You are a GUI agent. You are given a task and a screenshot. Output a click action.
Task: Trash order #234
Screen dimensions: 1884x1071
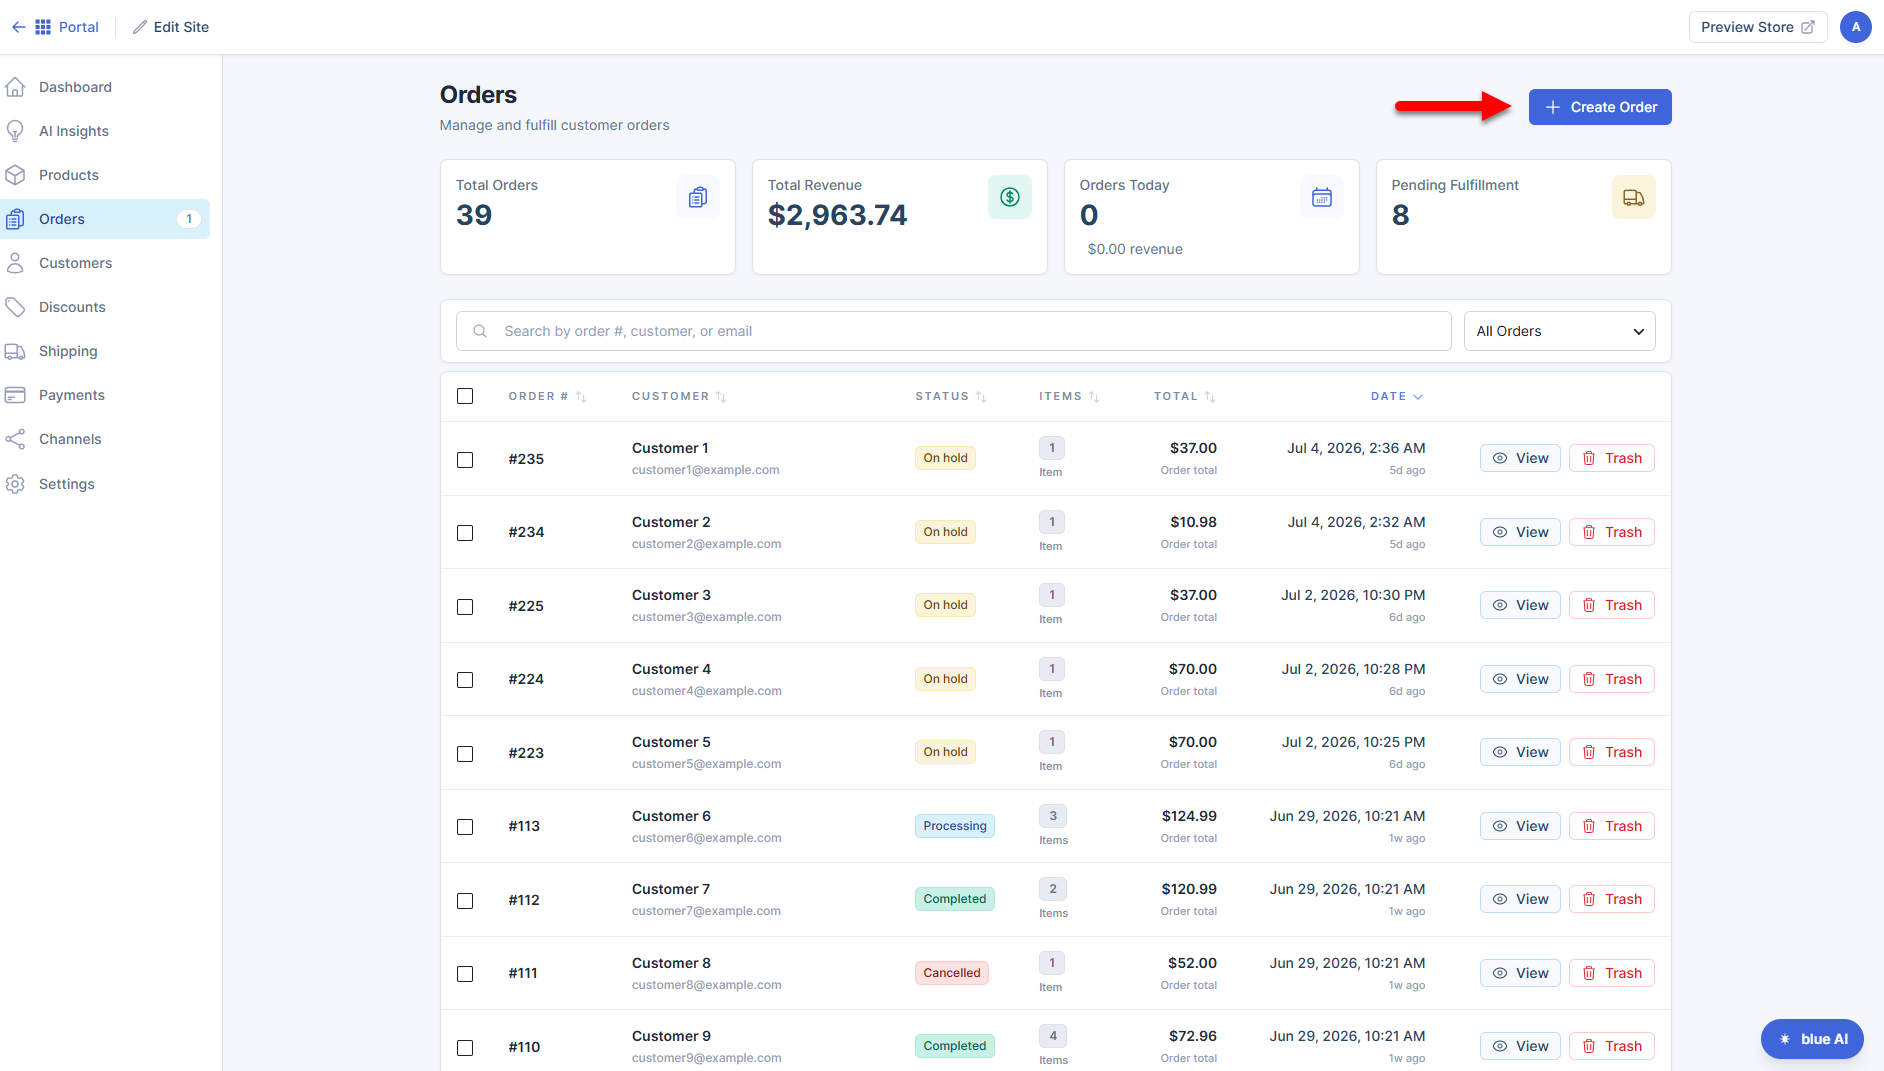1612,532
